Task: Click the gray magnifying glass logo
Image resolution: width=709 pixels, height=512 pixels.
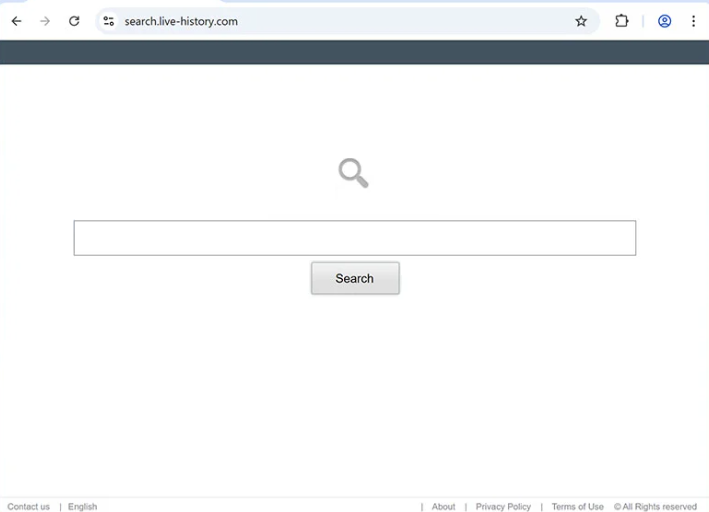Action: [x=353, y=173]
